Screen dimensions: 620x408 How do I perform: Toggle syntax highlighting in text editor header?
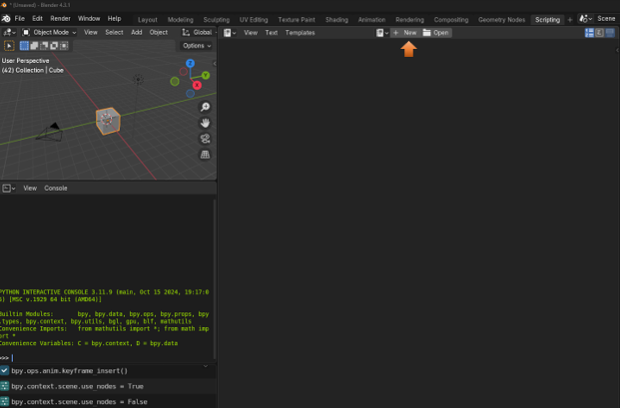pyautogui.click(x=609, y=33)
